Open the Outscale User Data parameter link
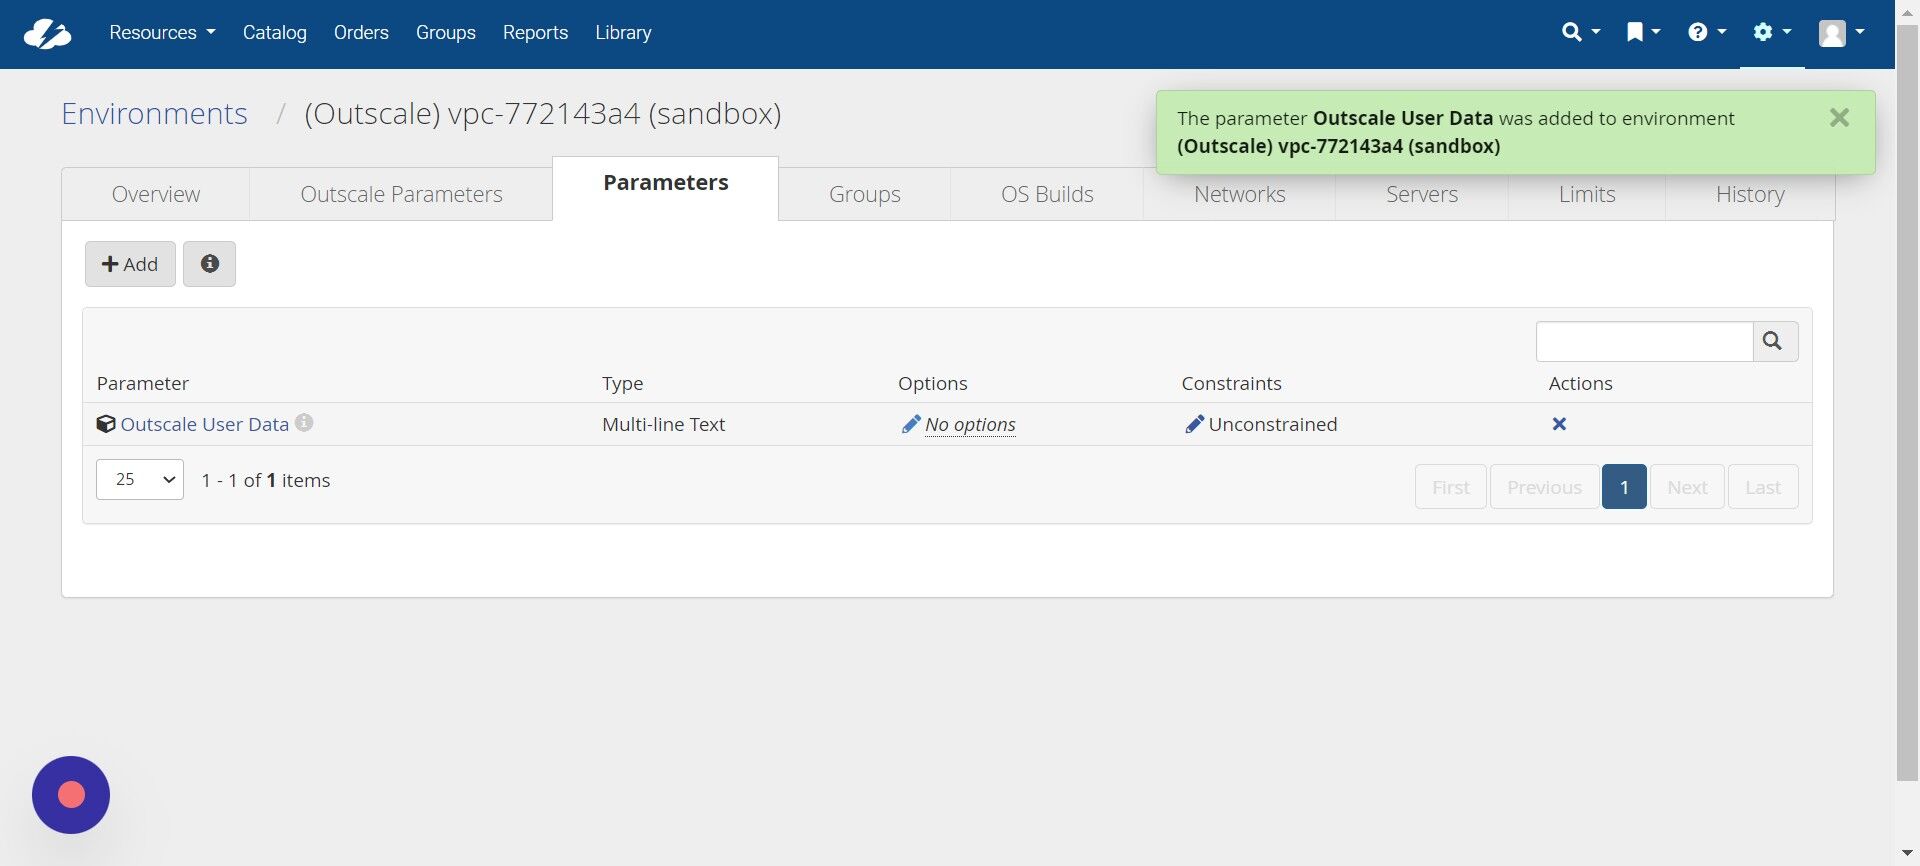This screenshot has width=1920, height=866. [x=205, y=424]
